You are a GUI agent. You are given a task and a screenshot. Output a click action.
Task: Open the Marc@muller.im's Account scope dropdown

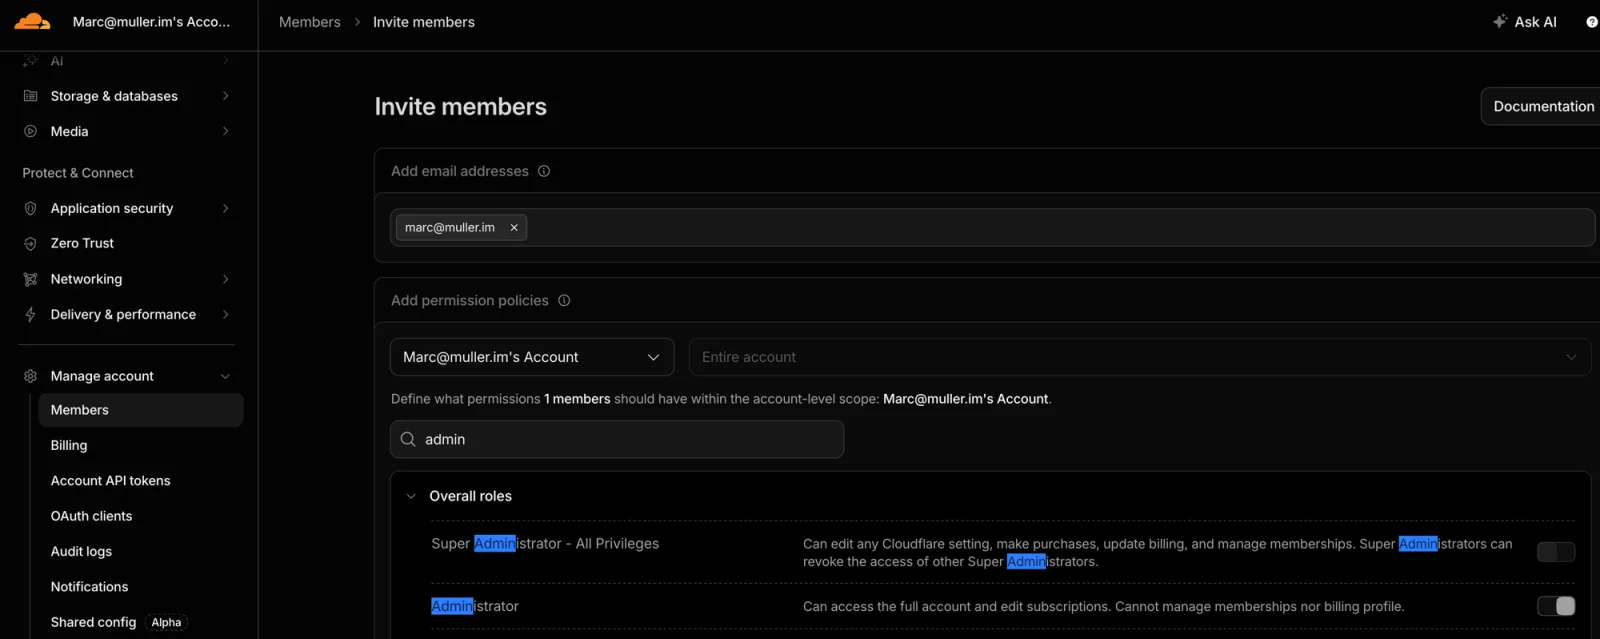pos(532,357)
